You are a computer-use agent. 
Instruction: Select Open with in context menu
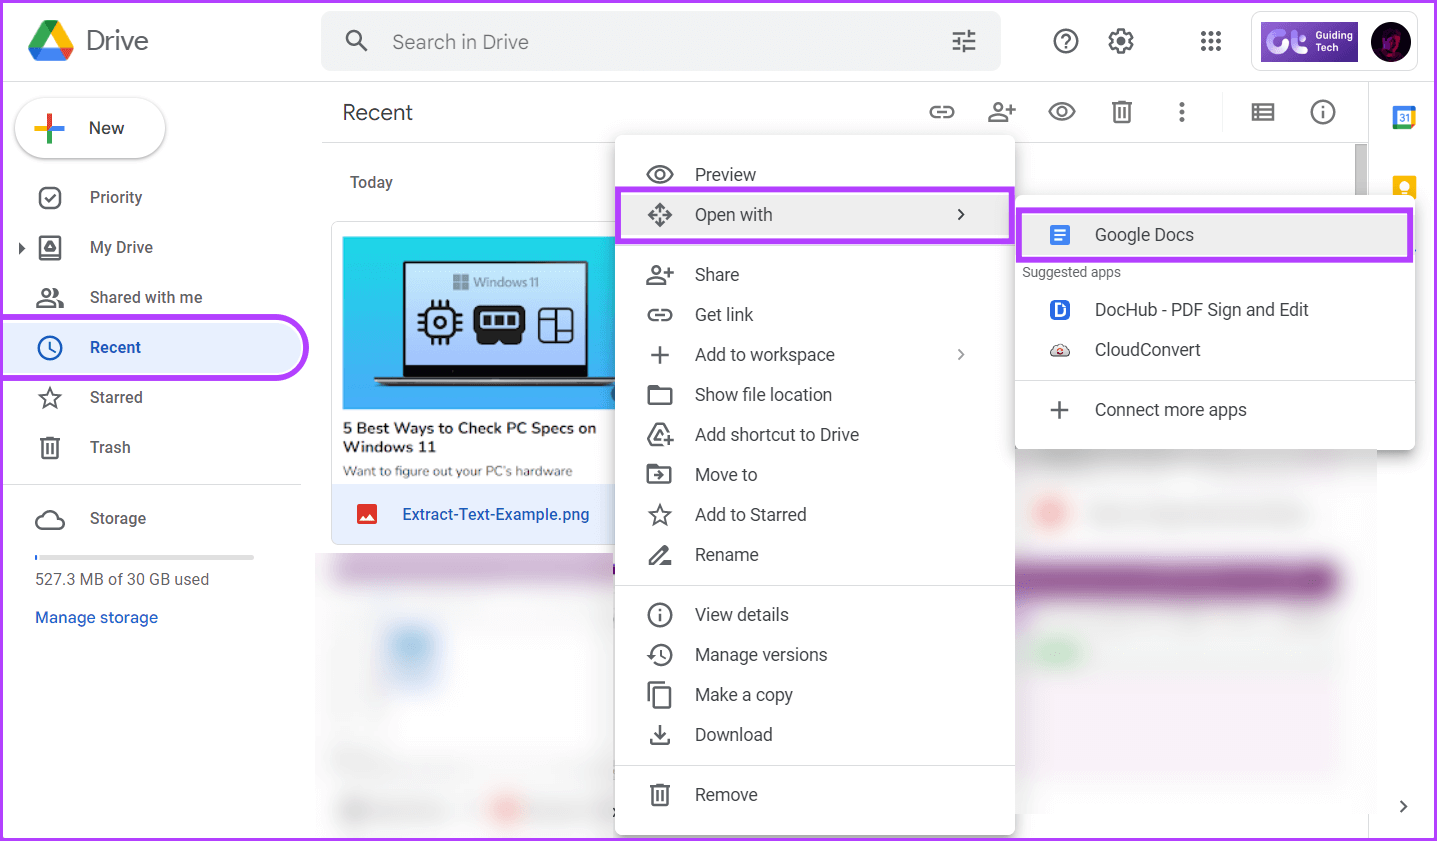click(815, 214)
